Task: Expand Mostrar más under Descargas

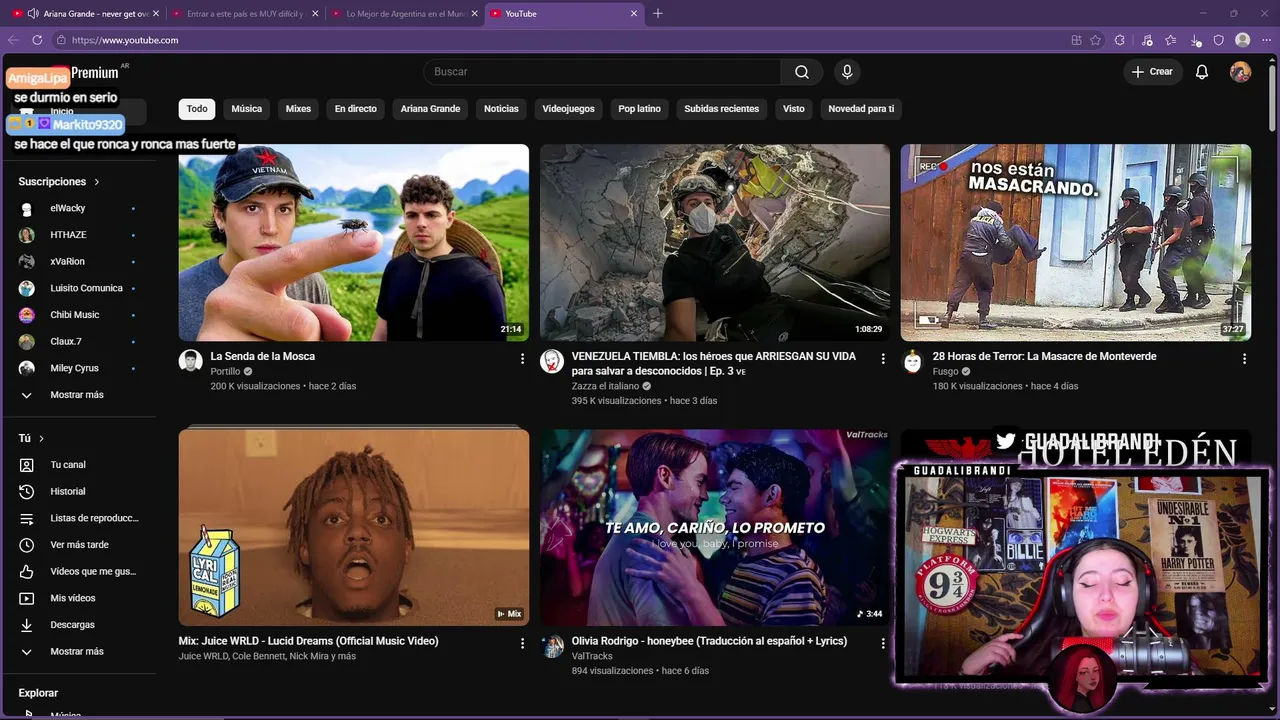Action: click(78, 651)
